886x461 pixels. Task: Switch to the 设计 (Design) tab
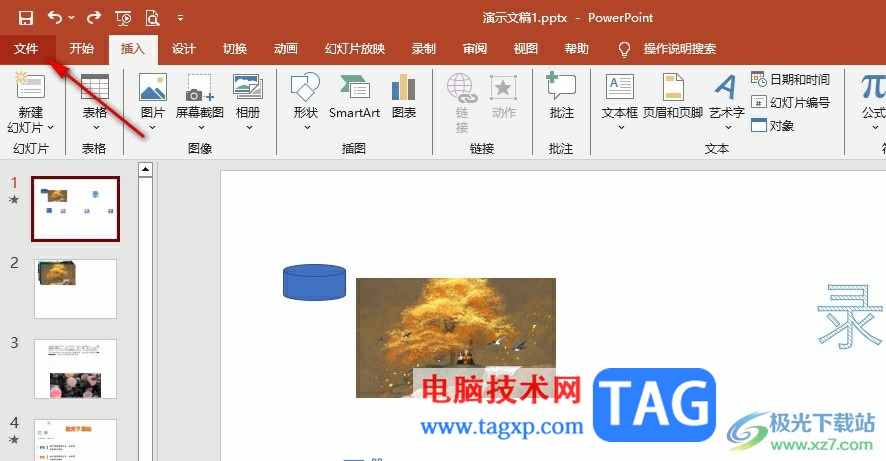[184, 49]
